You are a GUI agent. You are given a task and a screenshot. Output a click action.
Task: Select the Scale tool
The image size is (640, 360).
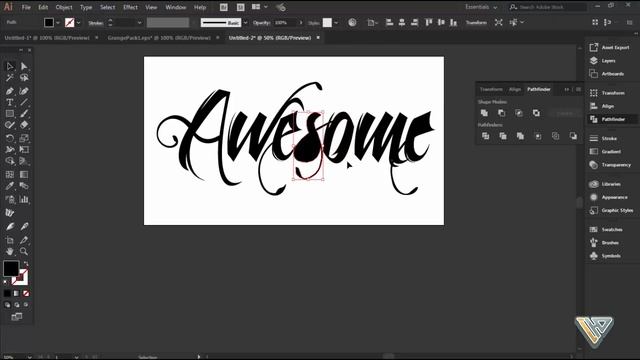point(24,138)
